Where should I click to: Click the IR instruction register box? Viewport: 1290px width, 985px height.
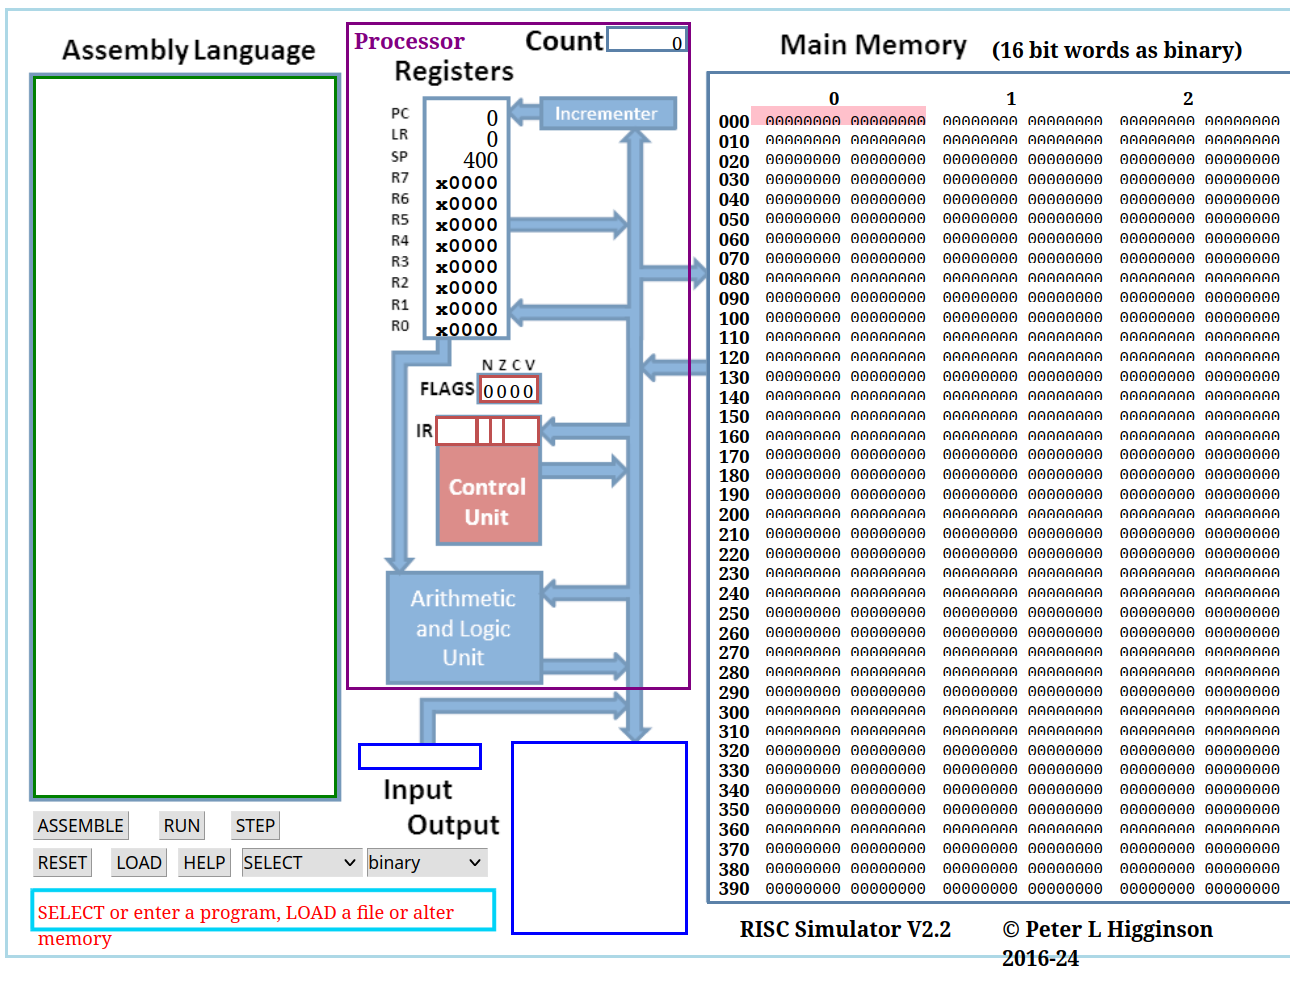pos(487,431)
